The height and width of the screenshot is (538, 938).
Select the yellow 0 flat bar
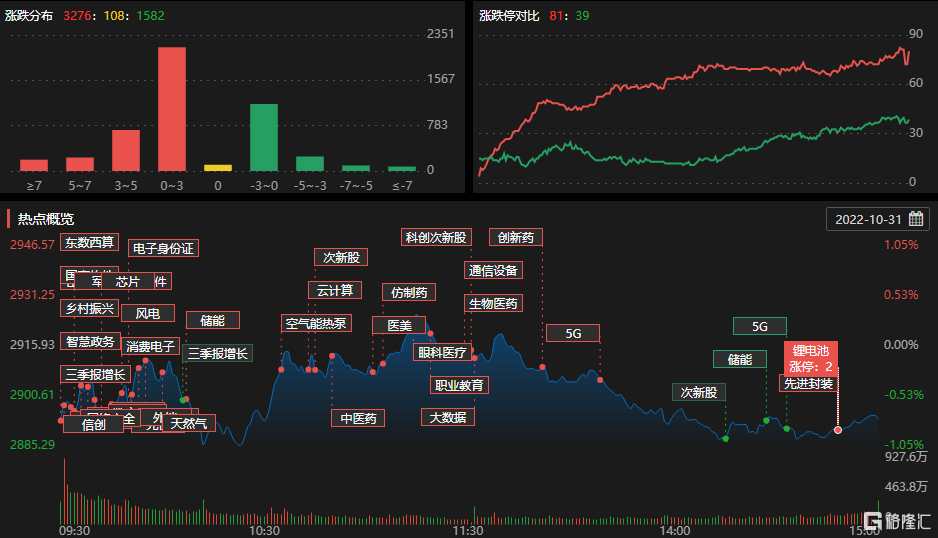point(218,168)
